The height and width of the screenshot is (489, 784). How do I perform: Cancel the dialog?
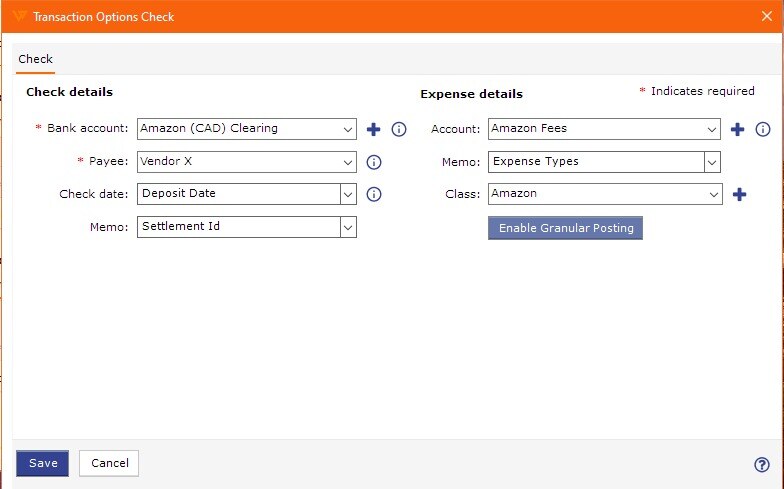pyautogui.click(x=109, y=464)
